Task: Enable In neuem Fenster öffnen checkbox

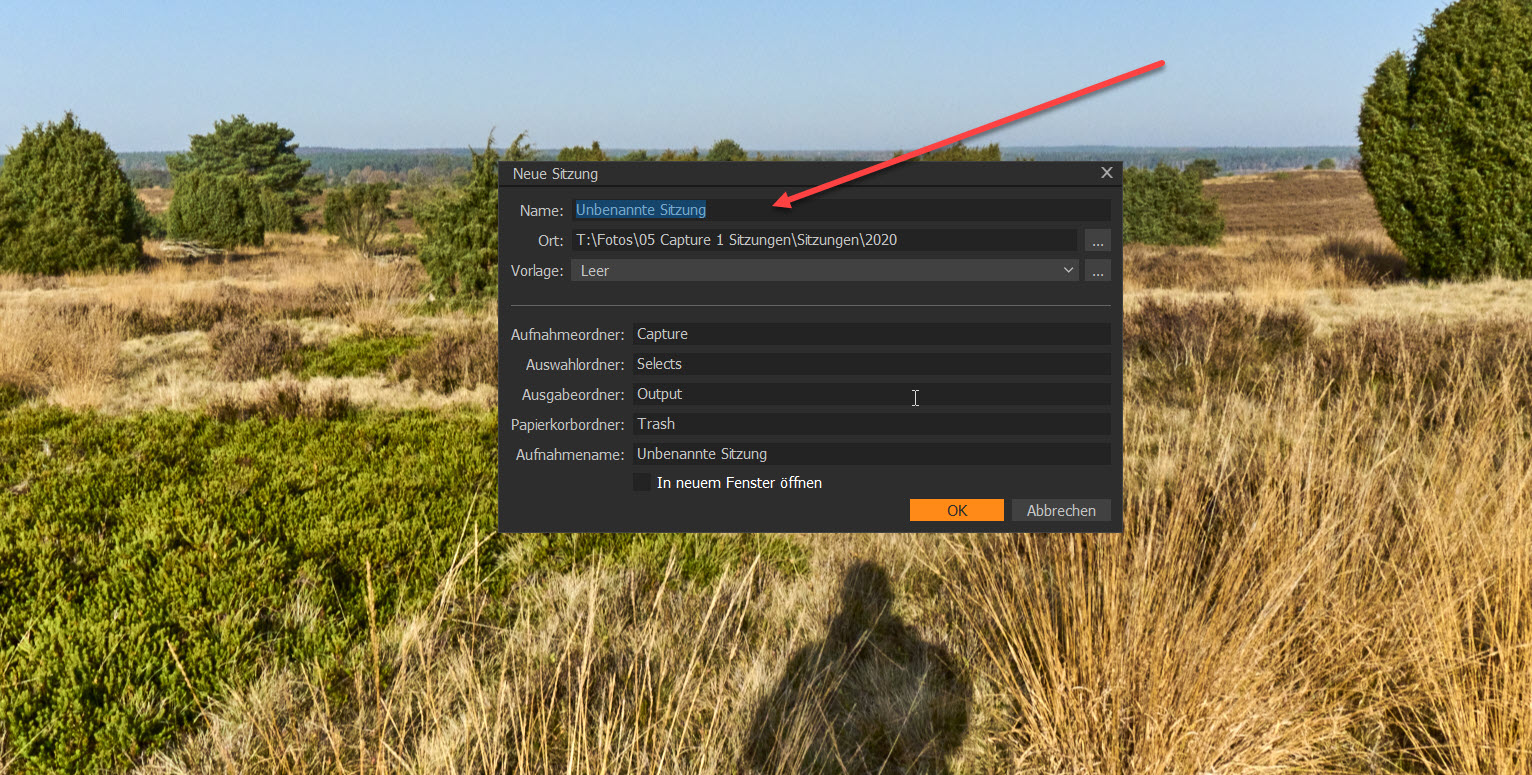Action: [642, 482]
